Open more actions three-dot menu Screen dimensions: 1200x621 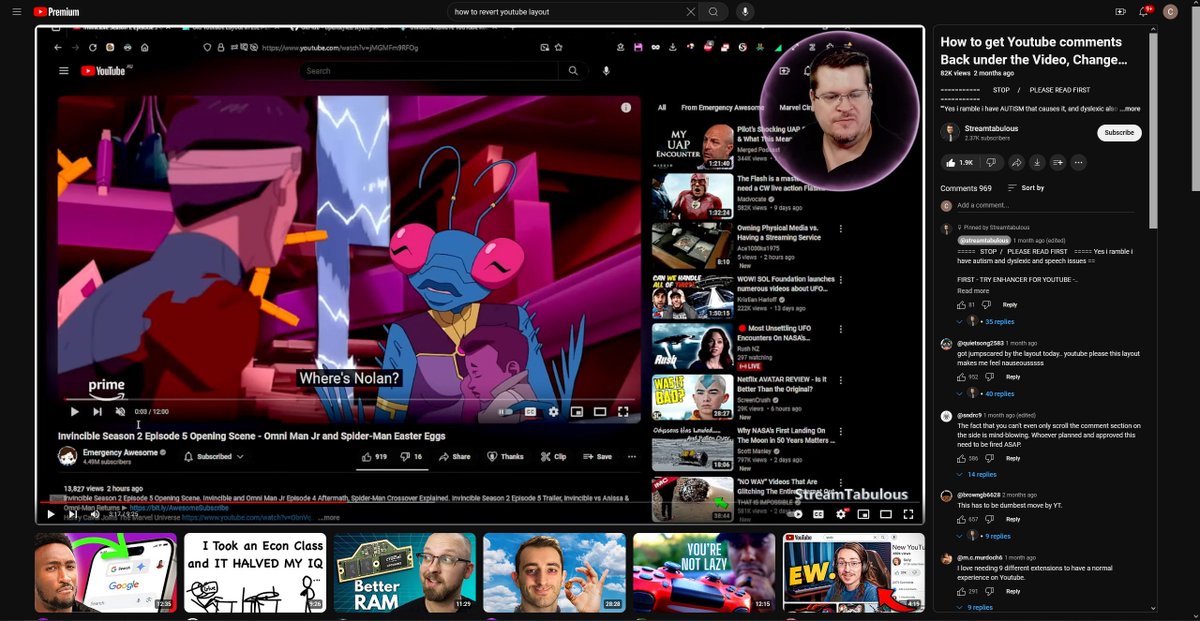point(1079,162)
